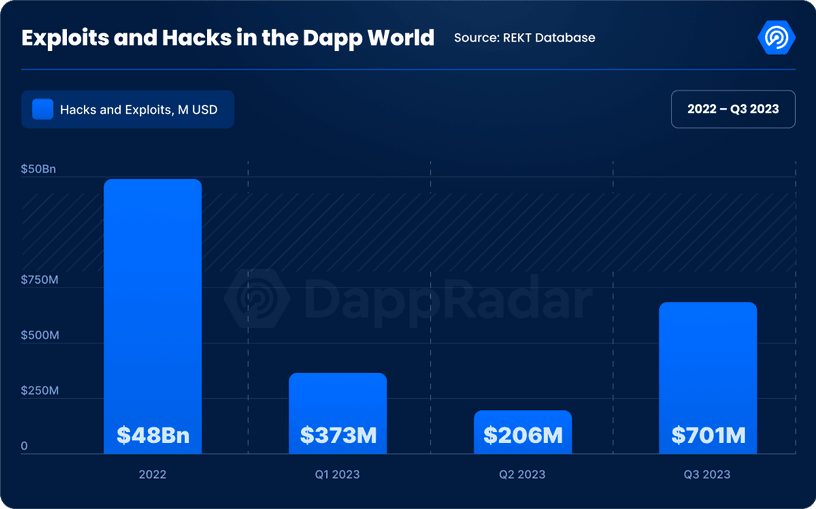
Task: Click the $373M bar for Q1 2023
Action: click(338, 413)
